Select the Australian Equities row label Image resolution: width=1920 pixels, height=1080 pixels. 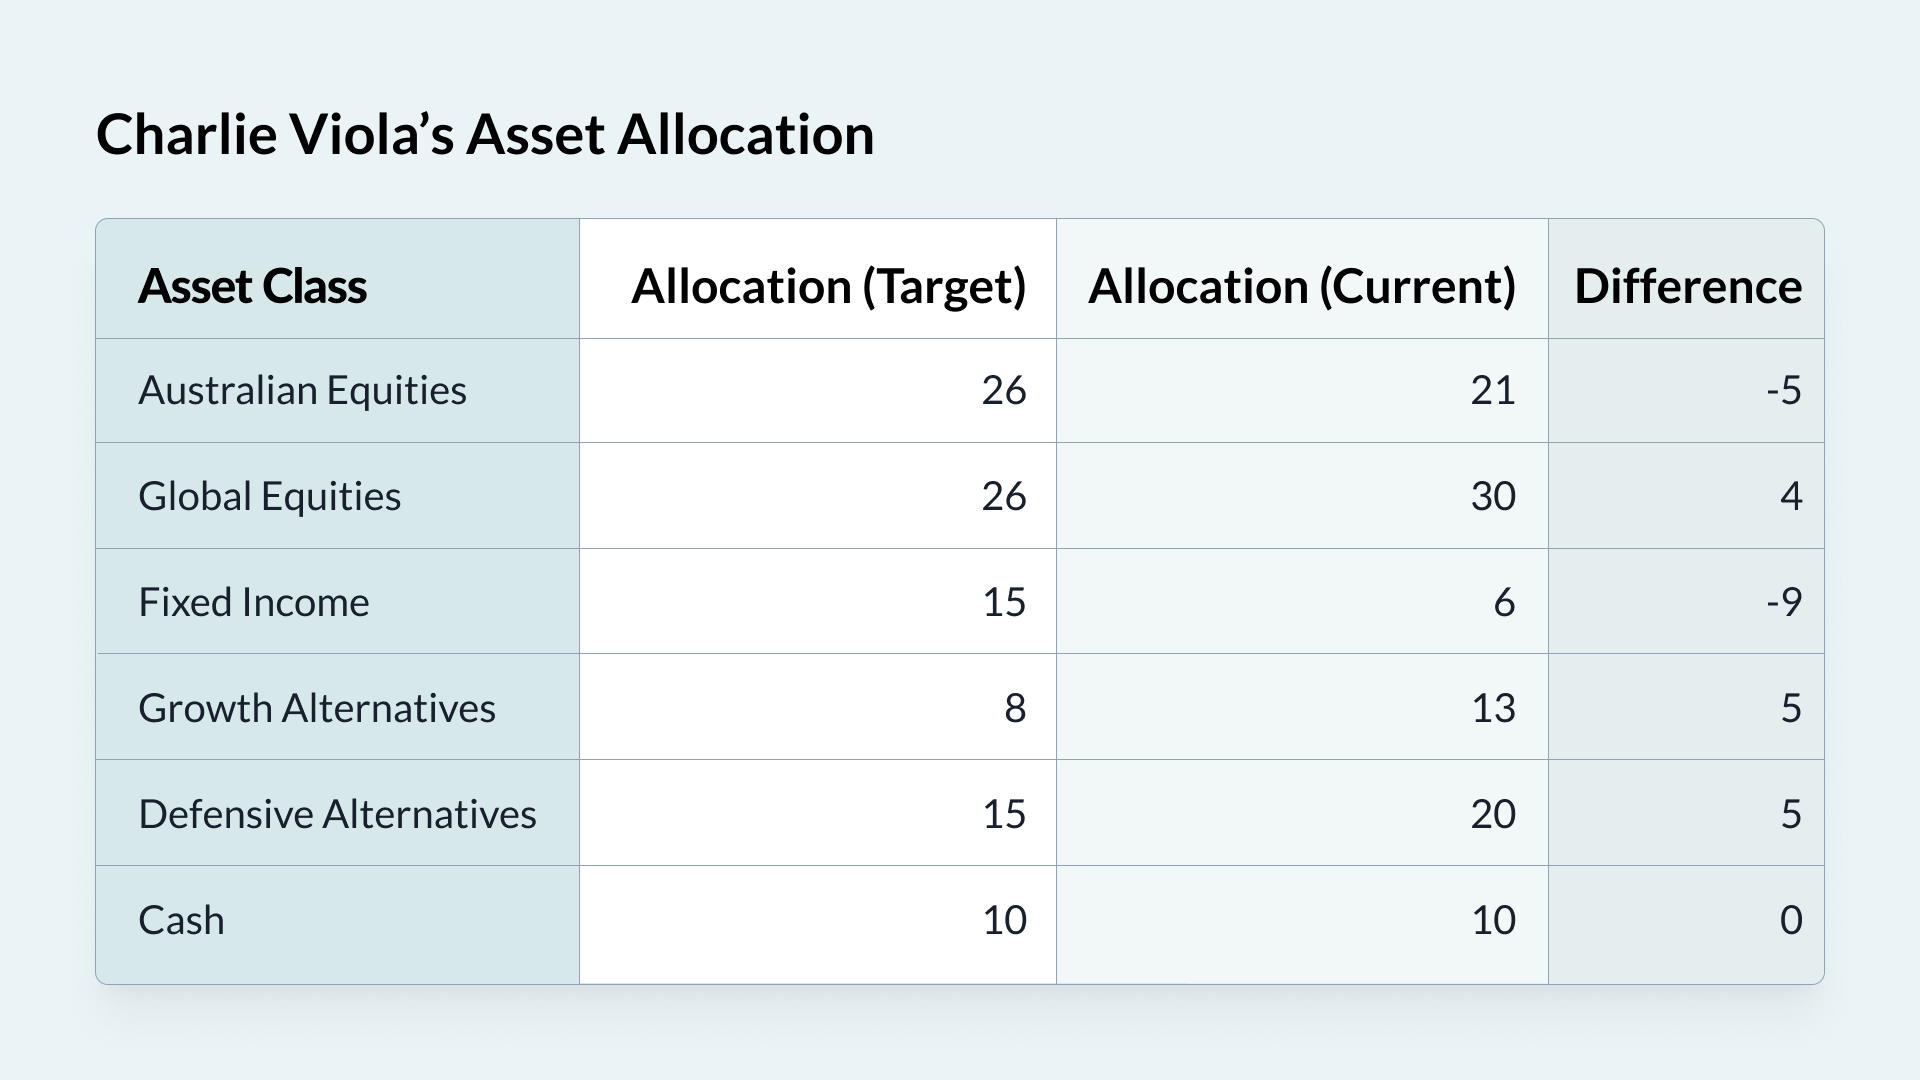click(x=302, y=390)
